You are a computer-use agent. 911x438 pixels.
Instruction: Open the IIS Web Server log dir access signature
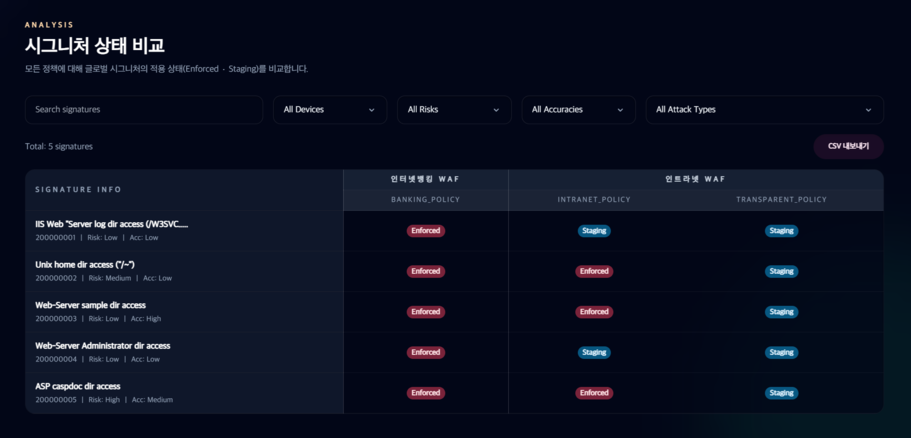pos(111,224)
